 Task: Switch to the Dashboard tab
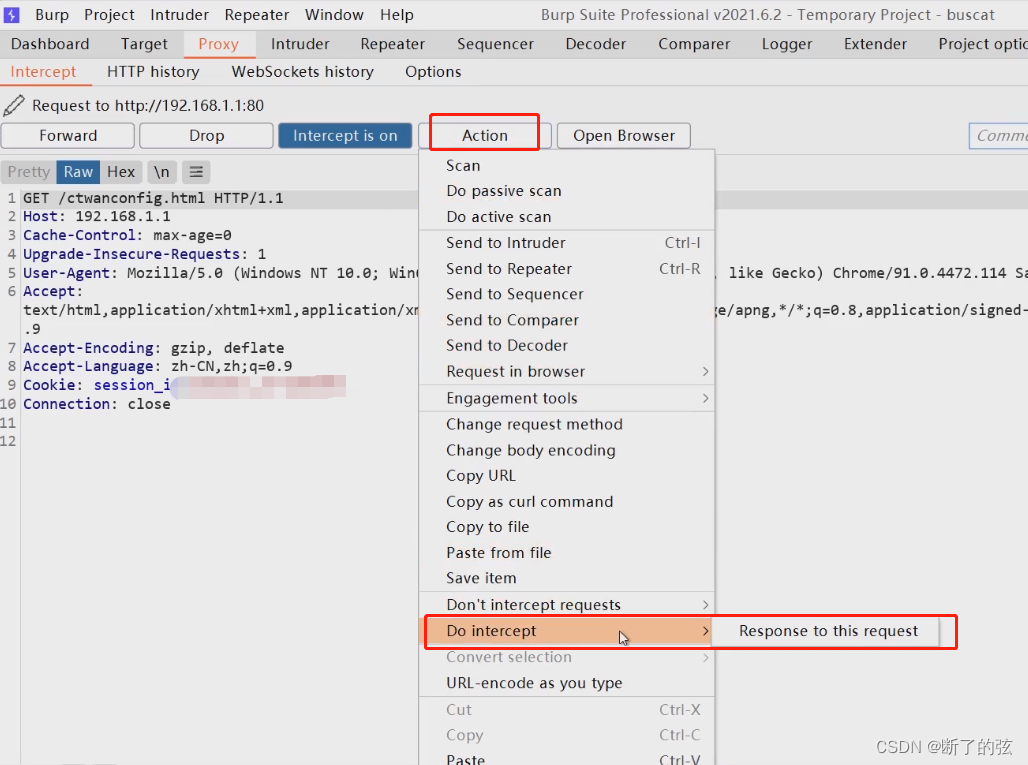coord(50,44)
